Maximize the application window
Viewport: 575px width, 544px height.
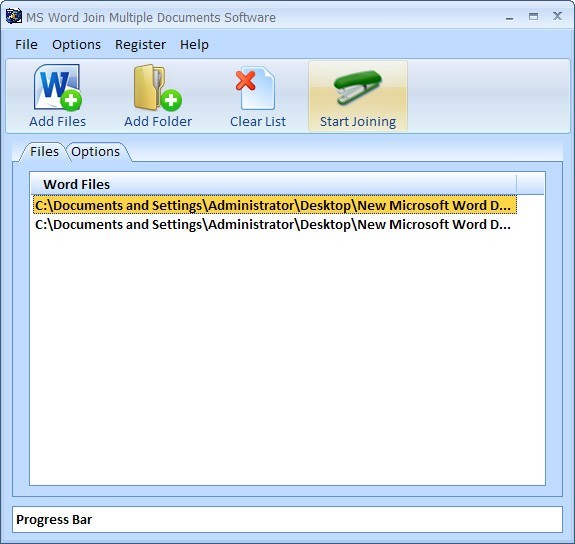[x=533, y=17]
